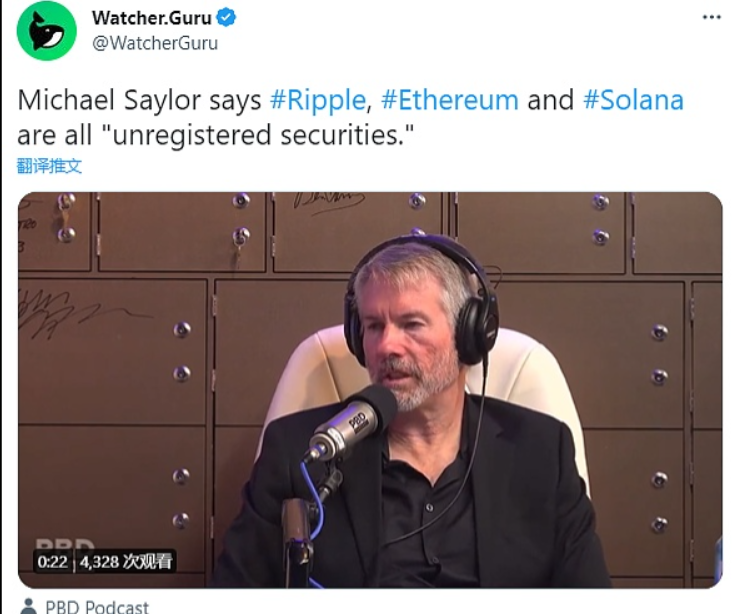Click the 4,328 次观看 view count
Image resolution: width=732 pixels, height=614 pixels.
pos(126,561)
